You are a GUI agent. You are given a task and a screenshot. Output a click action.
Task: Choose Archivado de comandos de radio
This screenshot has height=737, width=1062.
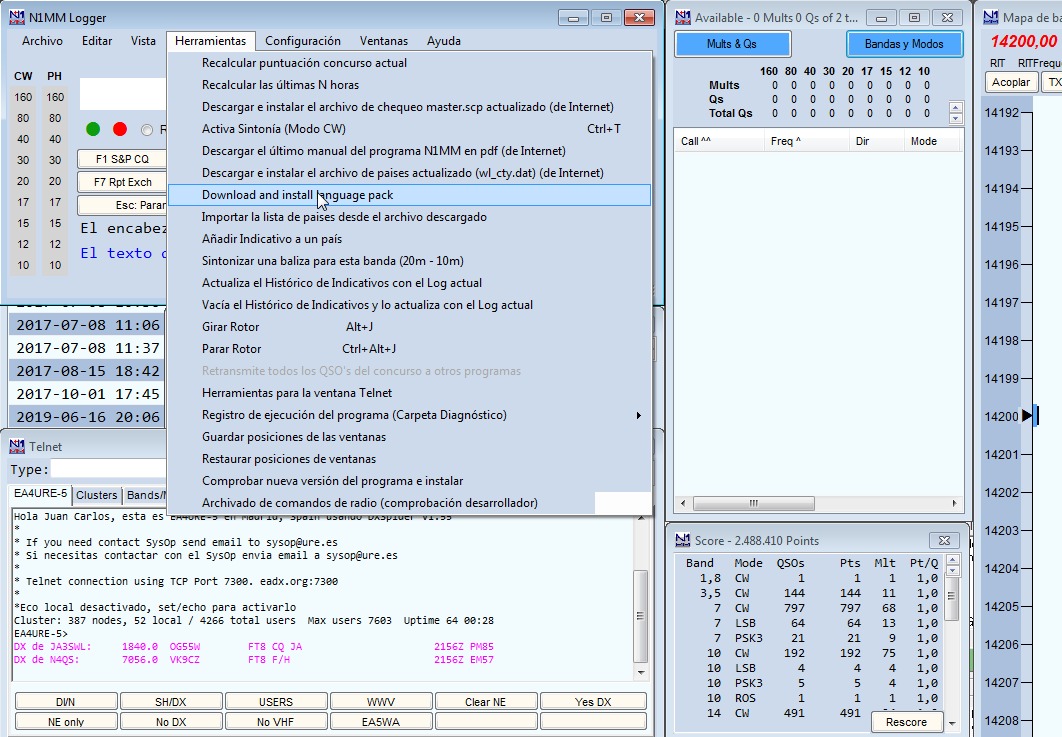pos(409,503)
